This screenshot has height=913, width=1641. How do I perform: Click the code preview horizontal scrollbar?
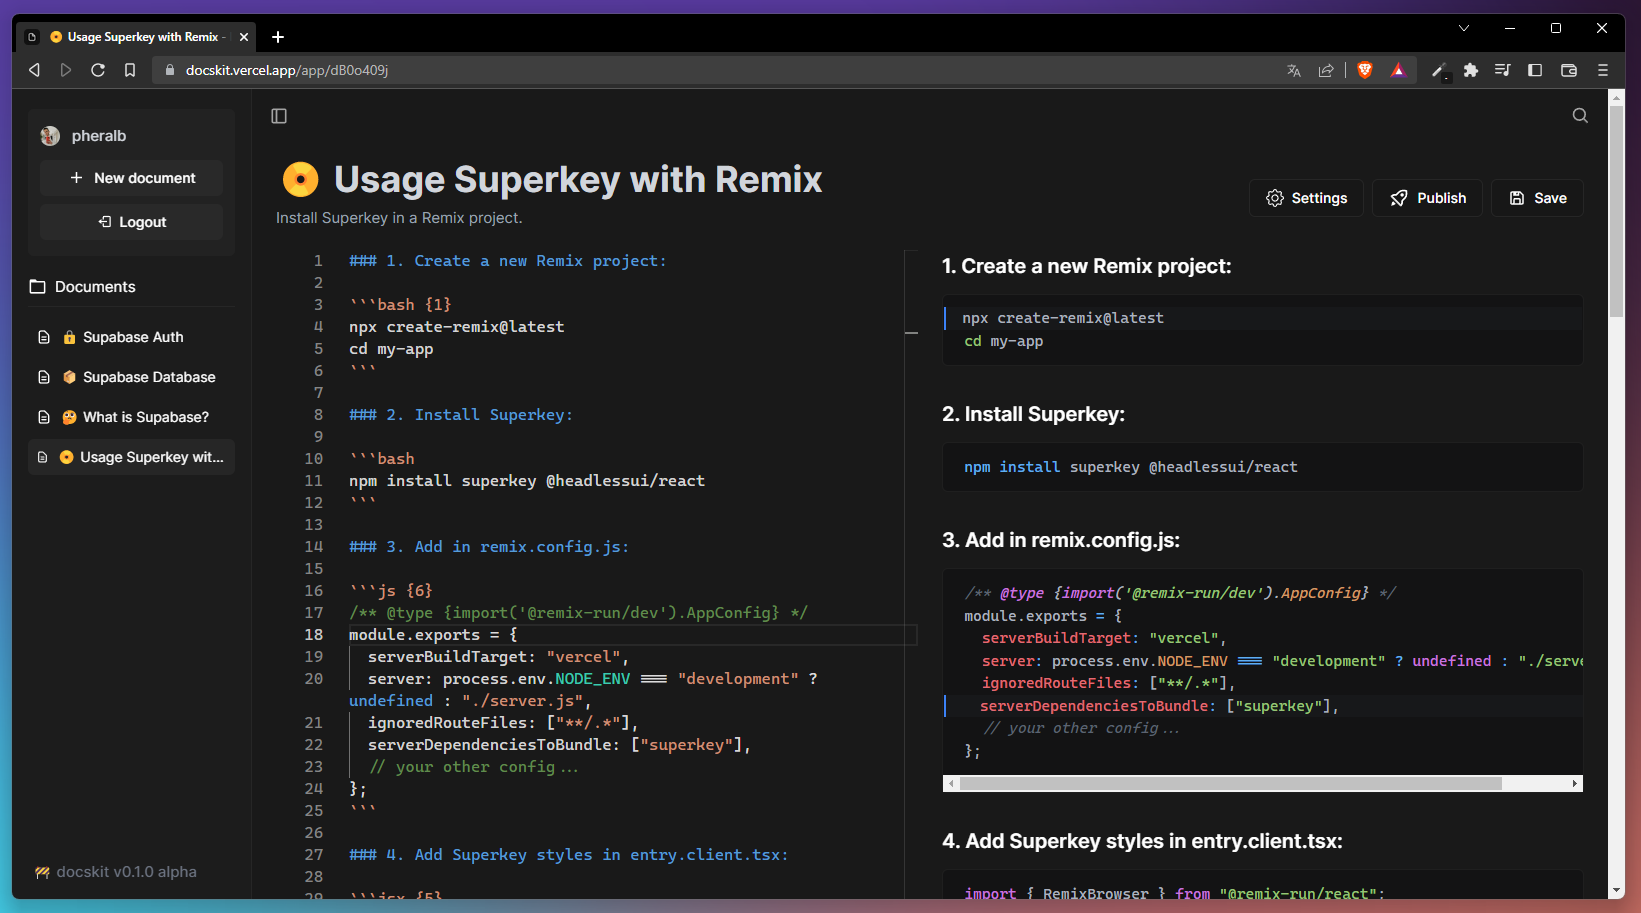coord(1231,784)
